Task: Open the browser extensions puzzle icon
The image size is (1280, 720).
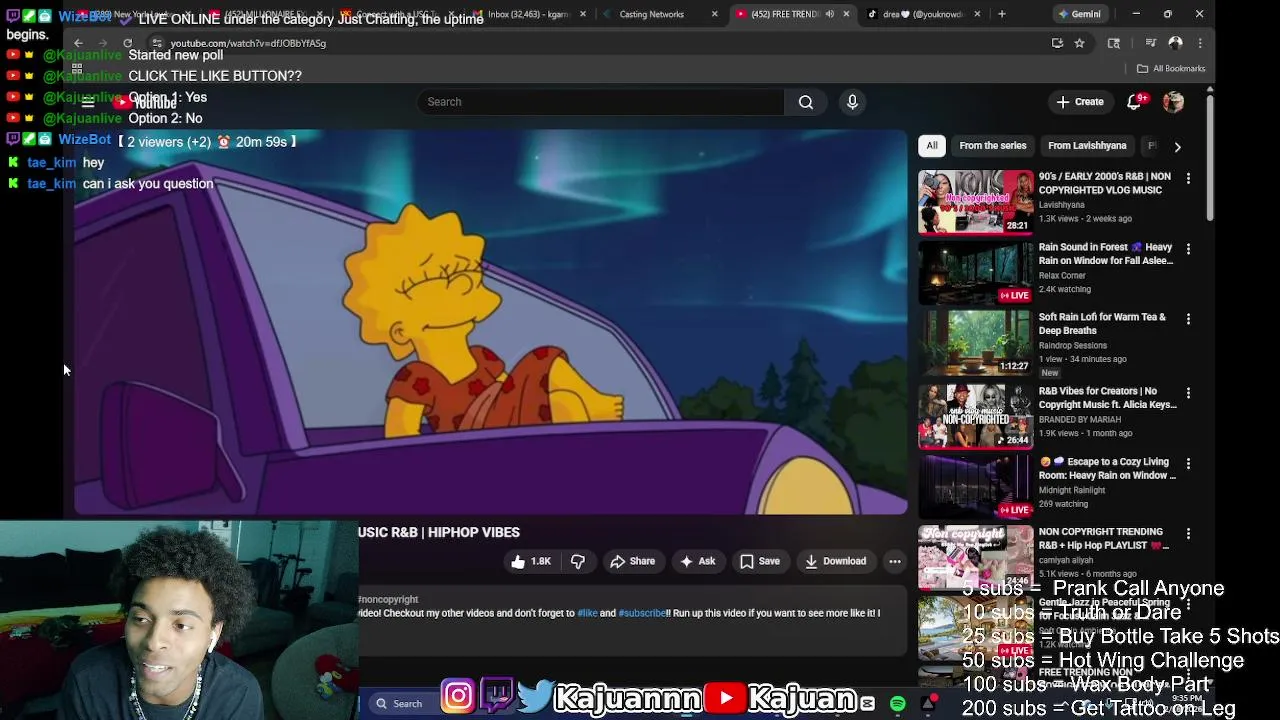Action: pyautogui.click(x=1113, y=43)
